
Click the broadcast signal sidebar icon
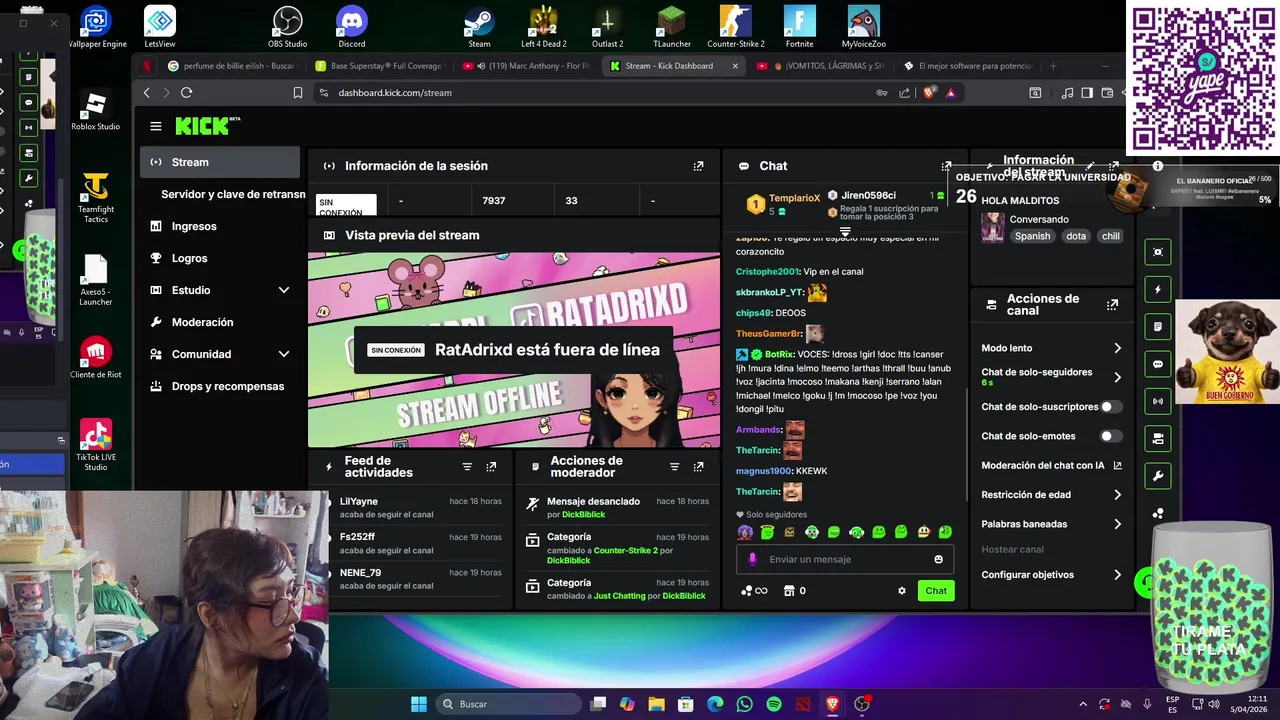pos(1158,401)
